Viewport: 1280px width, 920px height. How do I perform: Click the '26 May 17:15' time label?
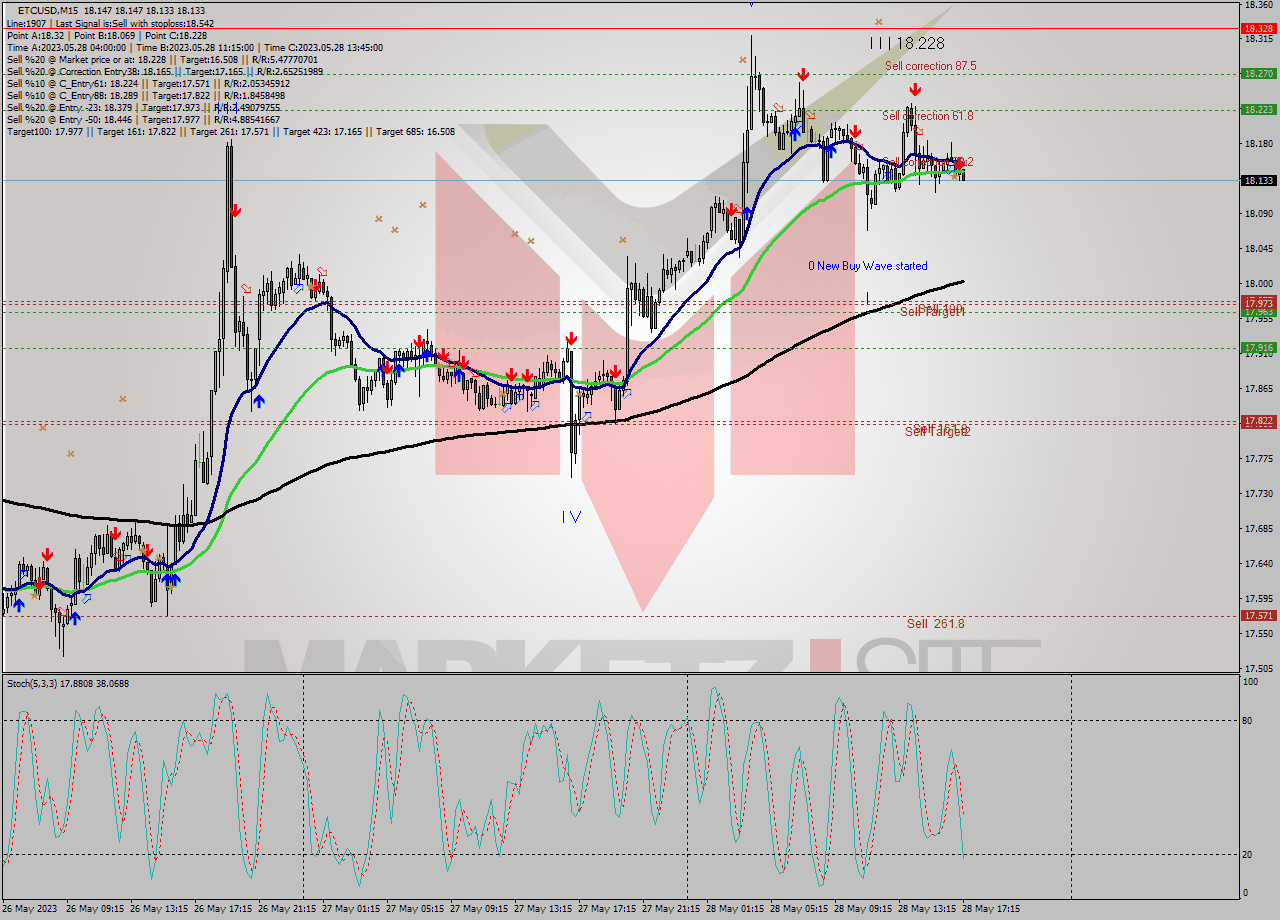coord(222,909)
